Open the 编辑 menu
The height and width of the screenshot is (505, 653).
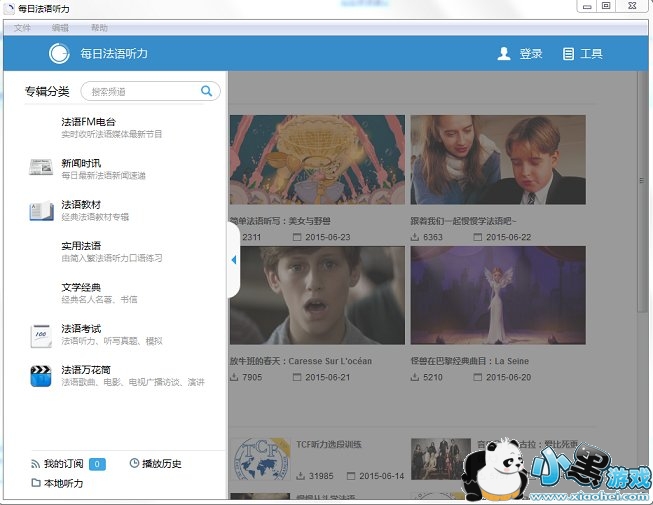(60, 28)
